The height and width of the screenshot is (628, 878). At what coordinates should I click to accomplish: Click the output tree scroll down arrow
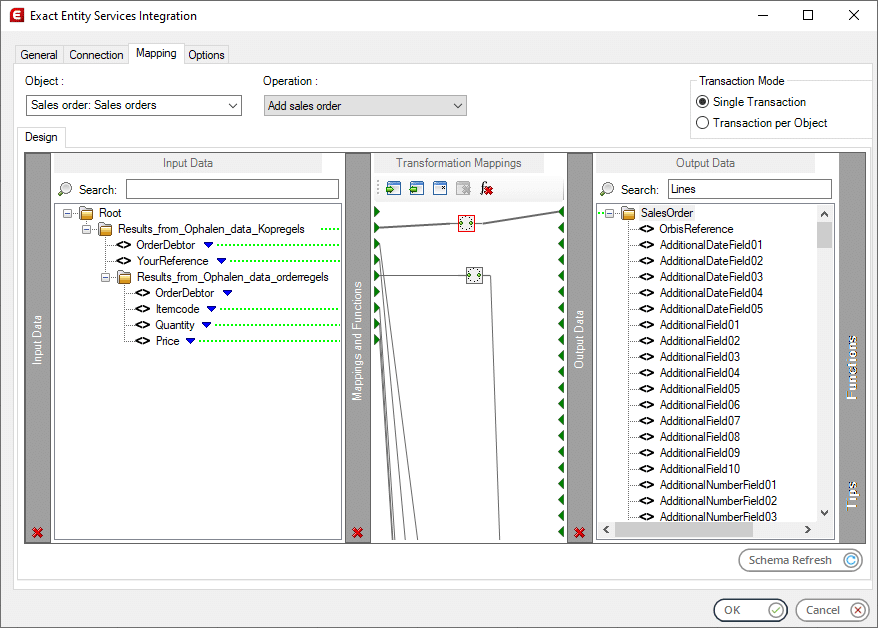click(824, 513)
